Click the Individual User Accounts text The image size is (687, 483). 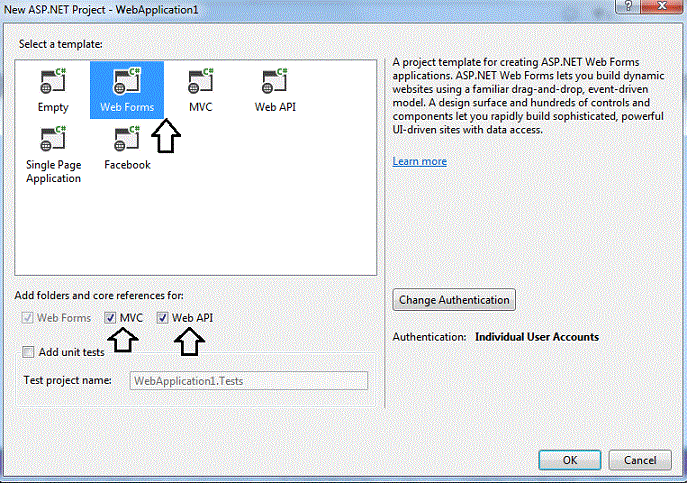point(537,337)
